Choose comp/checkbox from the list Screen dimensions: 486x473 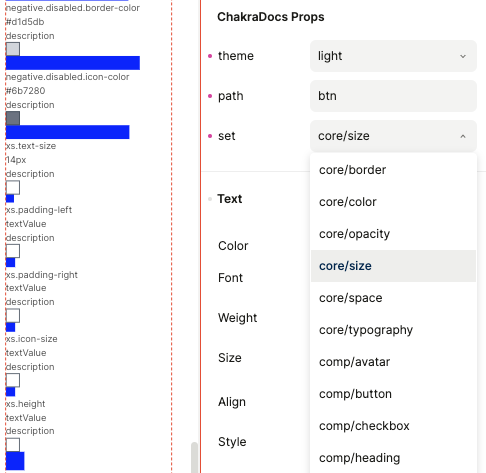click(393, 426)
